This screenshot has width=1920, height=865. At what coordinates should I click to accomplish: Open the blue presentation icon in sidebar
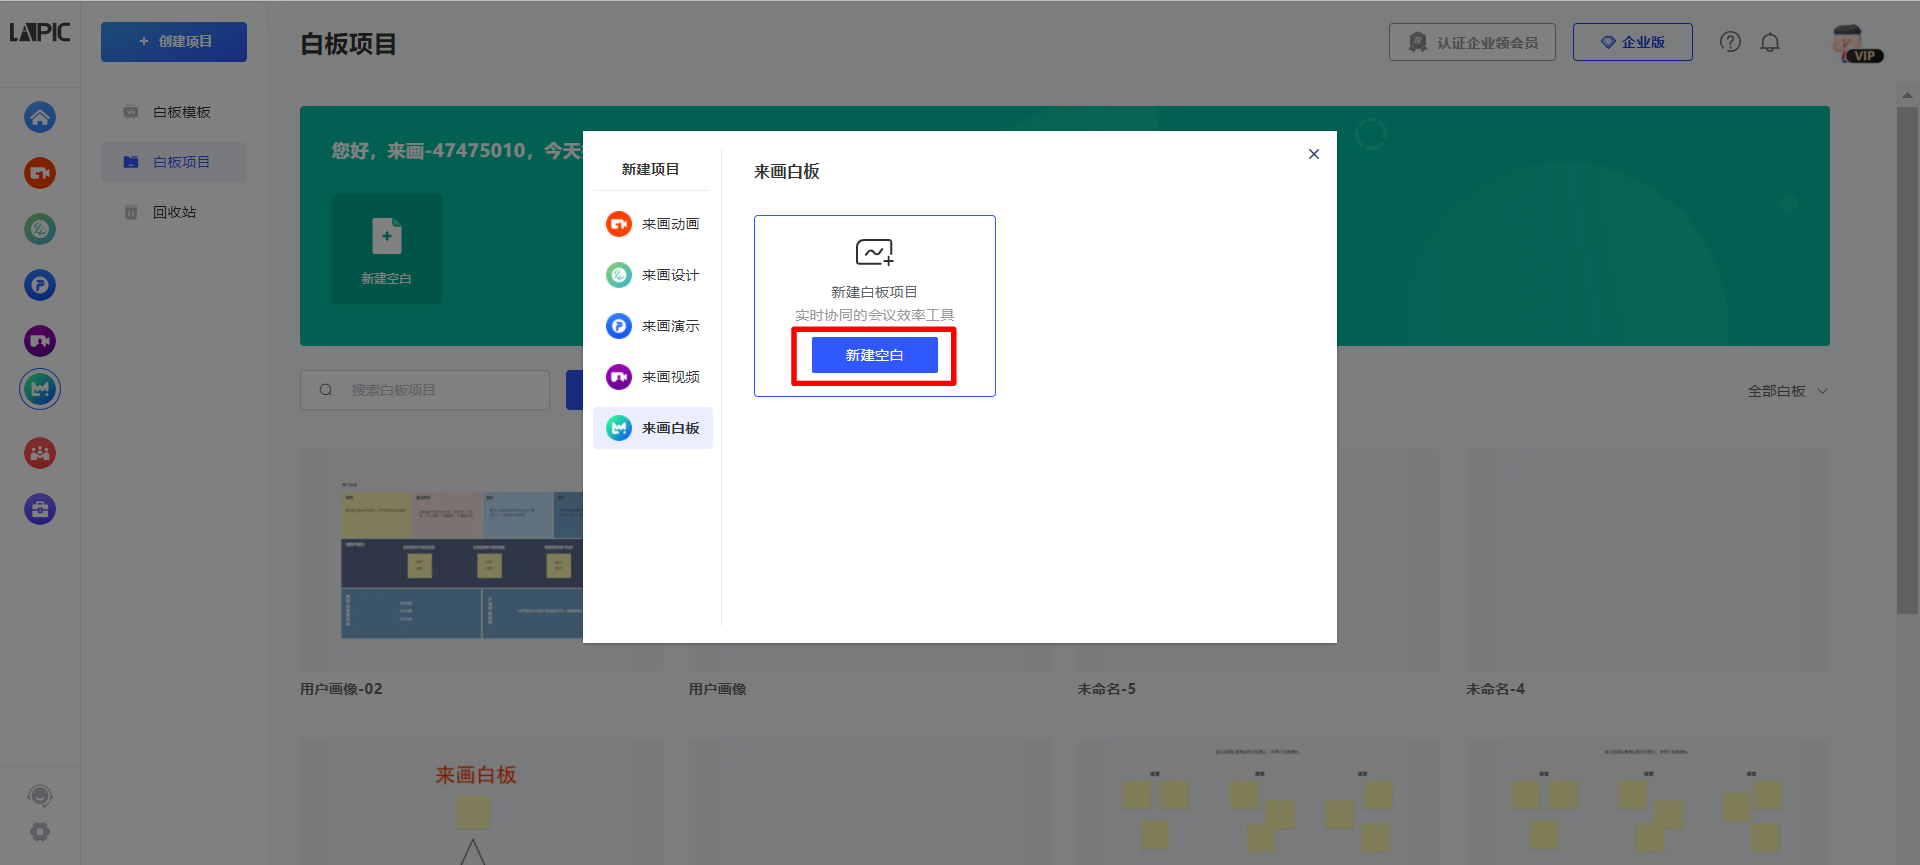click(x=40, y=285)
